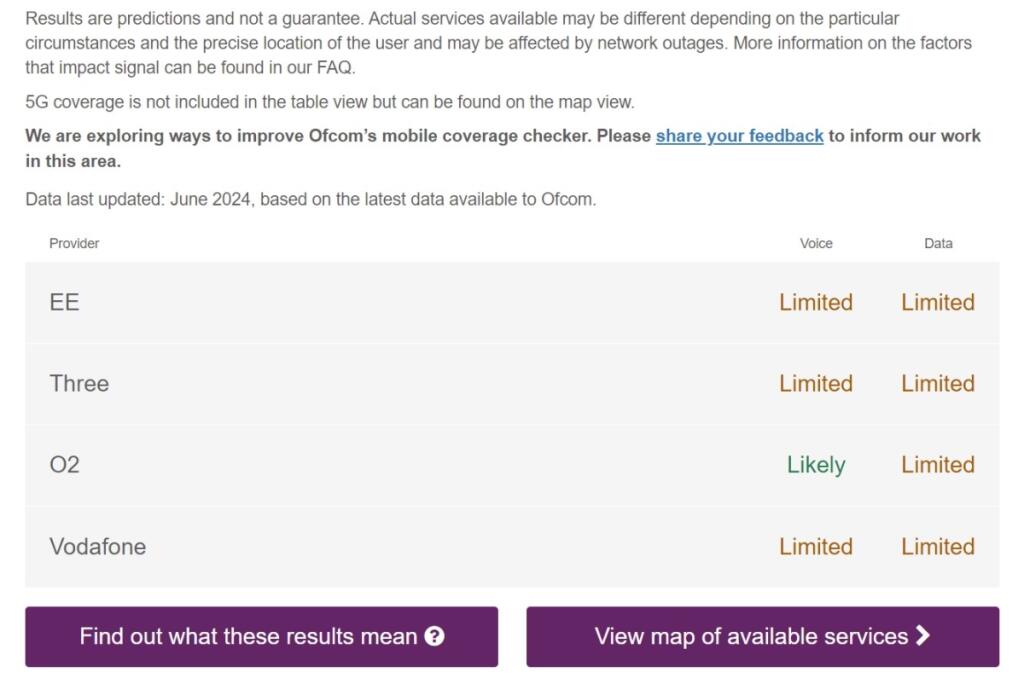Viewport: 1024px width, 684px height.
Task: Click the question mark help icon
Action: coord(434,636)
